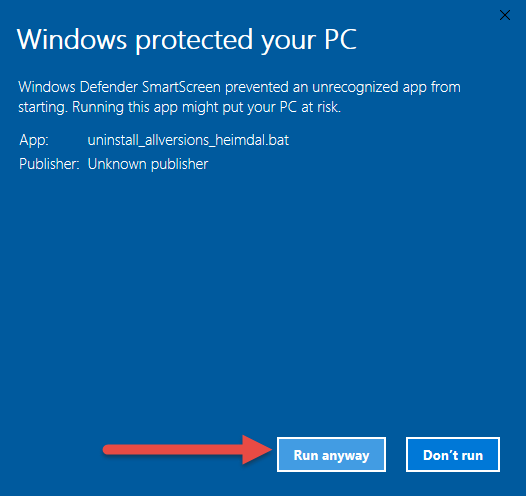This screenshot has height=496, width=526.
Task: Click the "Windows Defender SmartScreen" text
Action: [x=119, y=87]
